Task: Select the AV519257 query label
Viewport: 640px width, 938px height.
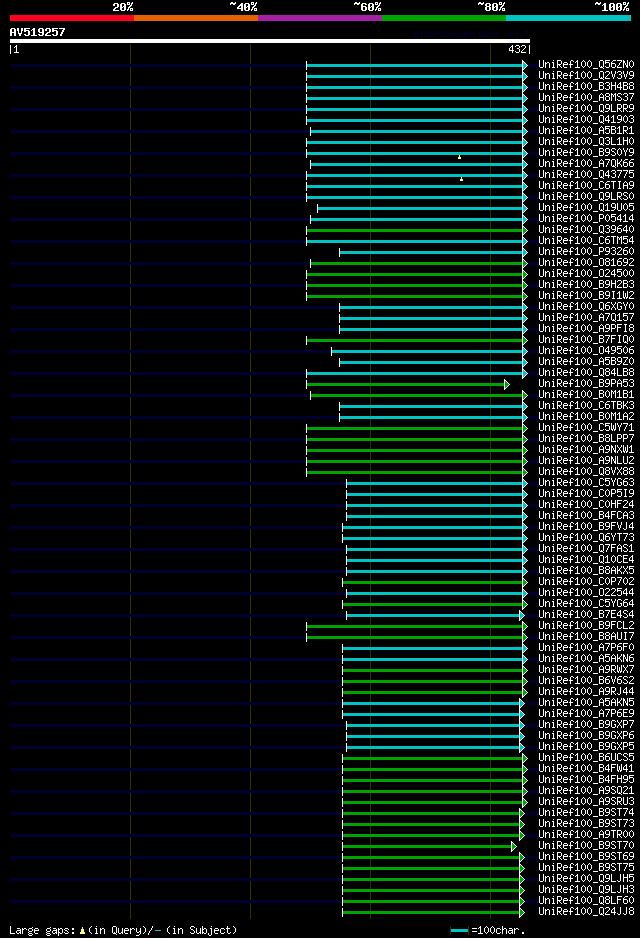Action: (x=37, y=32)
